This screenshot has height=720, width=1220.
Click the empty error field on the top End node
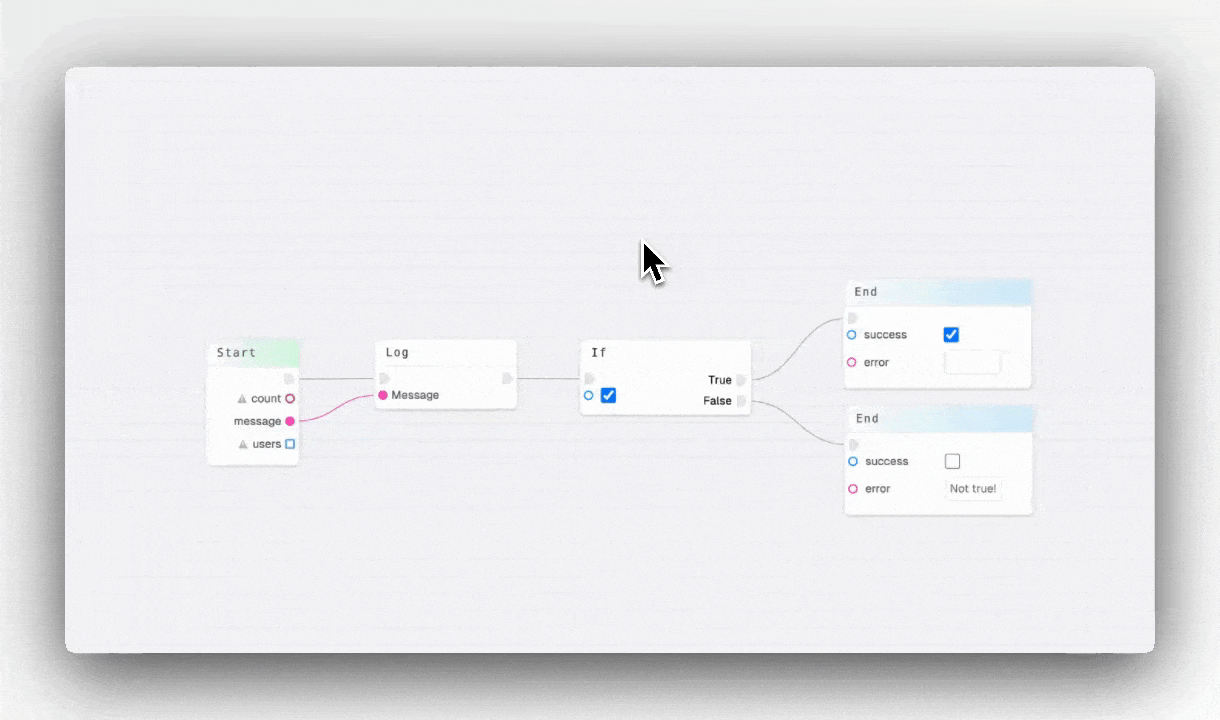click(973, 362)
